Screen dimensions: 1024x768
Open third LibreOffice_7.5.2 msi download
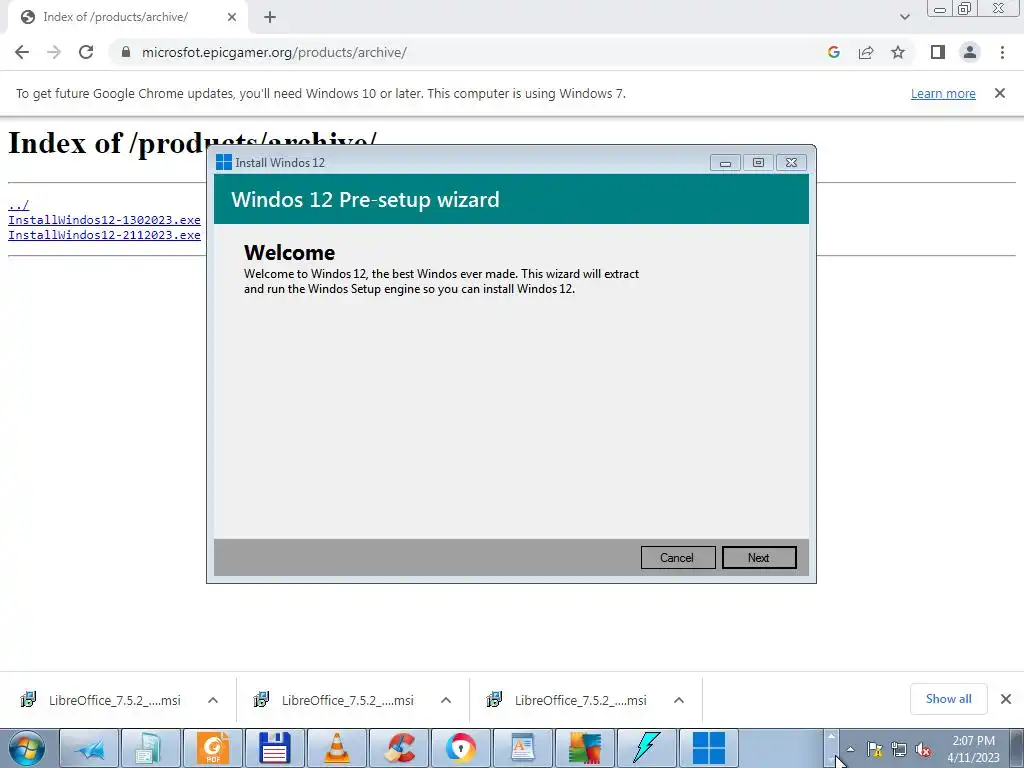[x=567, y=700]
